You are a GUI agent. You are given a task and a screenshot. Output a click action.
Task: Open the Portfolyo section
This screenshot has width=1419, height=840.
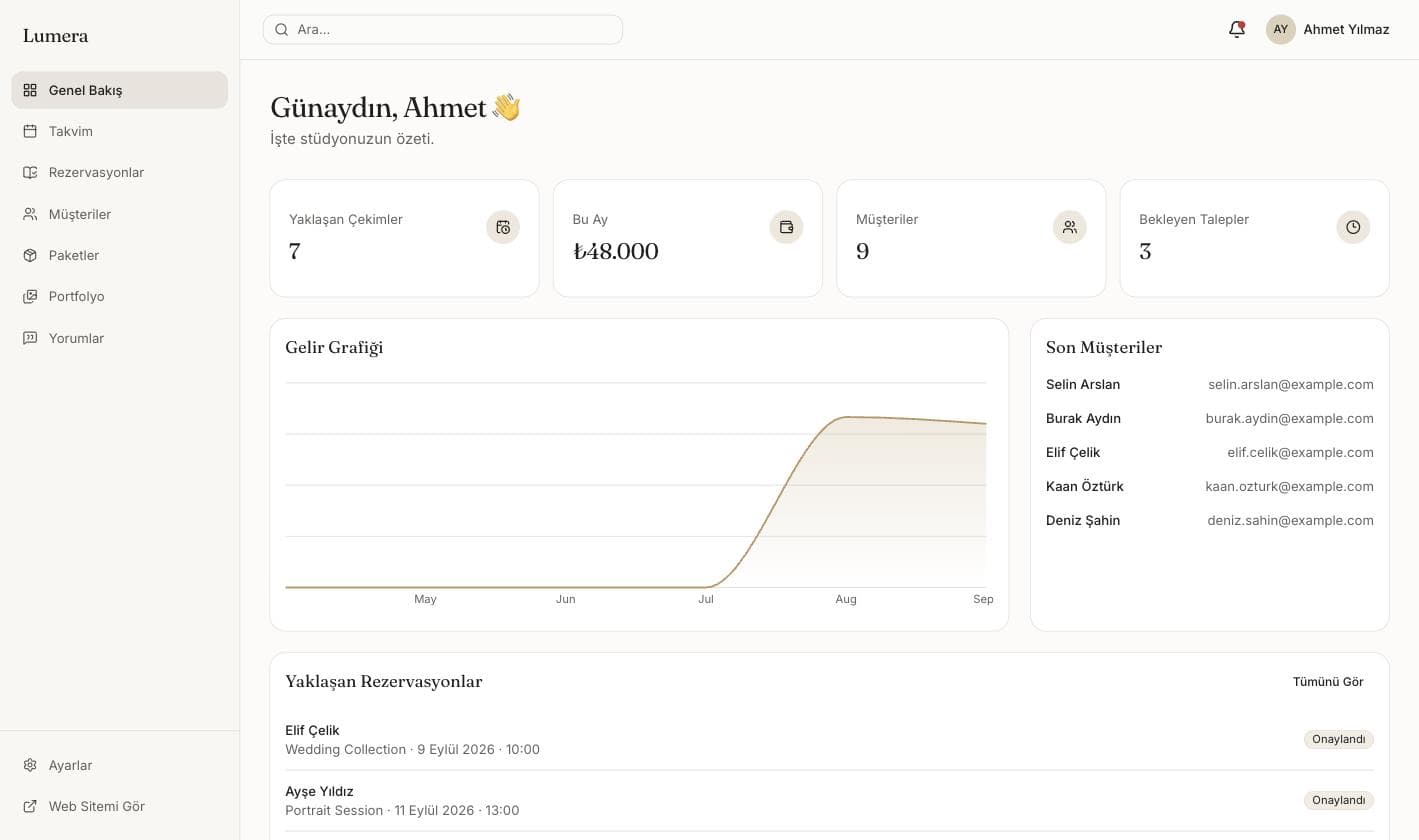[x=120, y=296]
